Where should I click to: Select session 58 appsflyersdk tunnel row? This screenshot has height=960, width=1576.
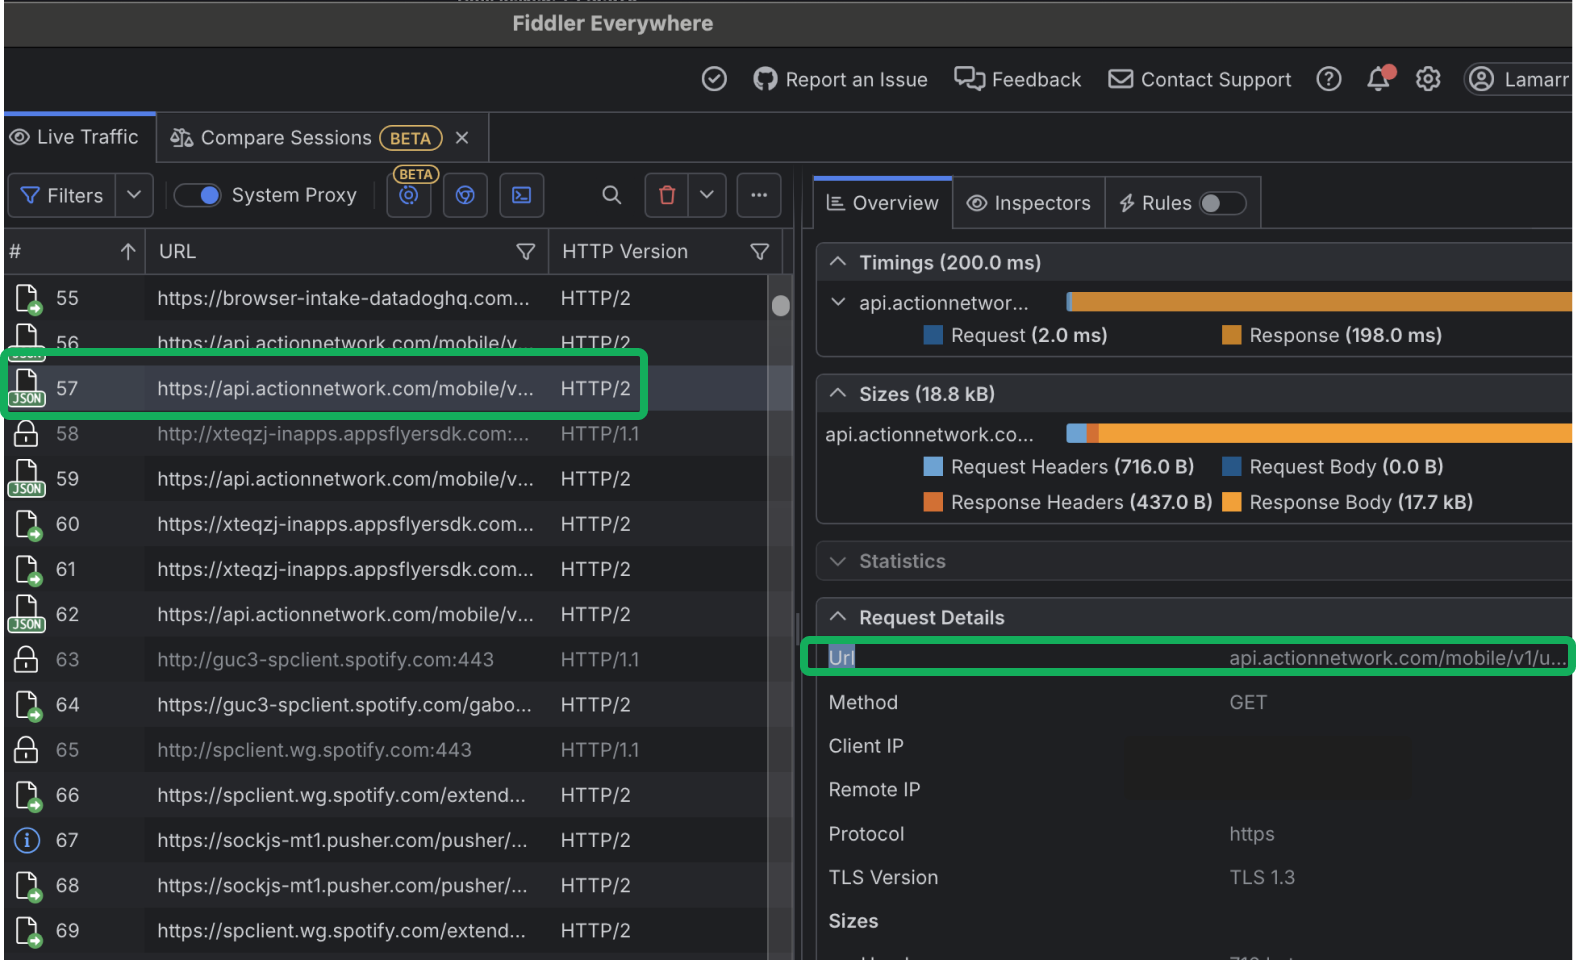[x=386, y=434]
